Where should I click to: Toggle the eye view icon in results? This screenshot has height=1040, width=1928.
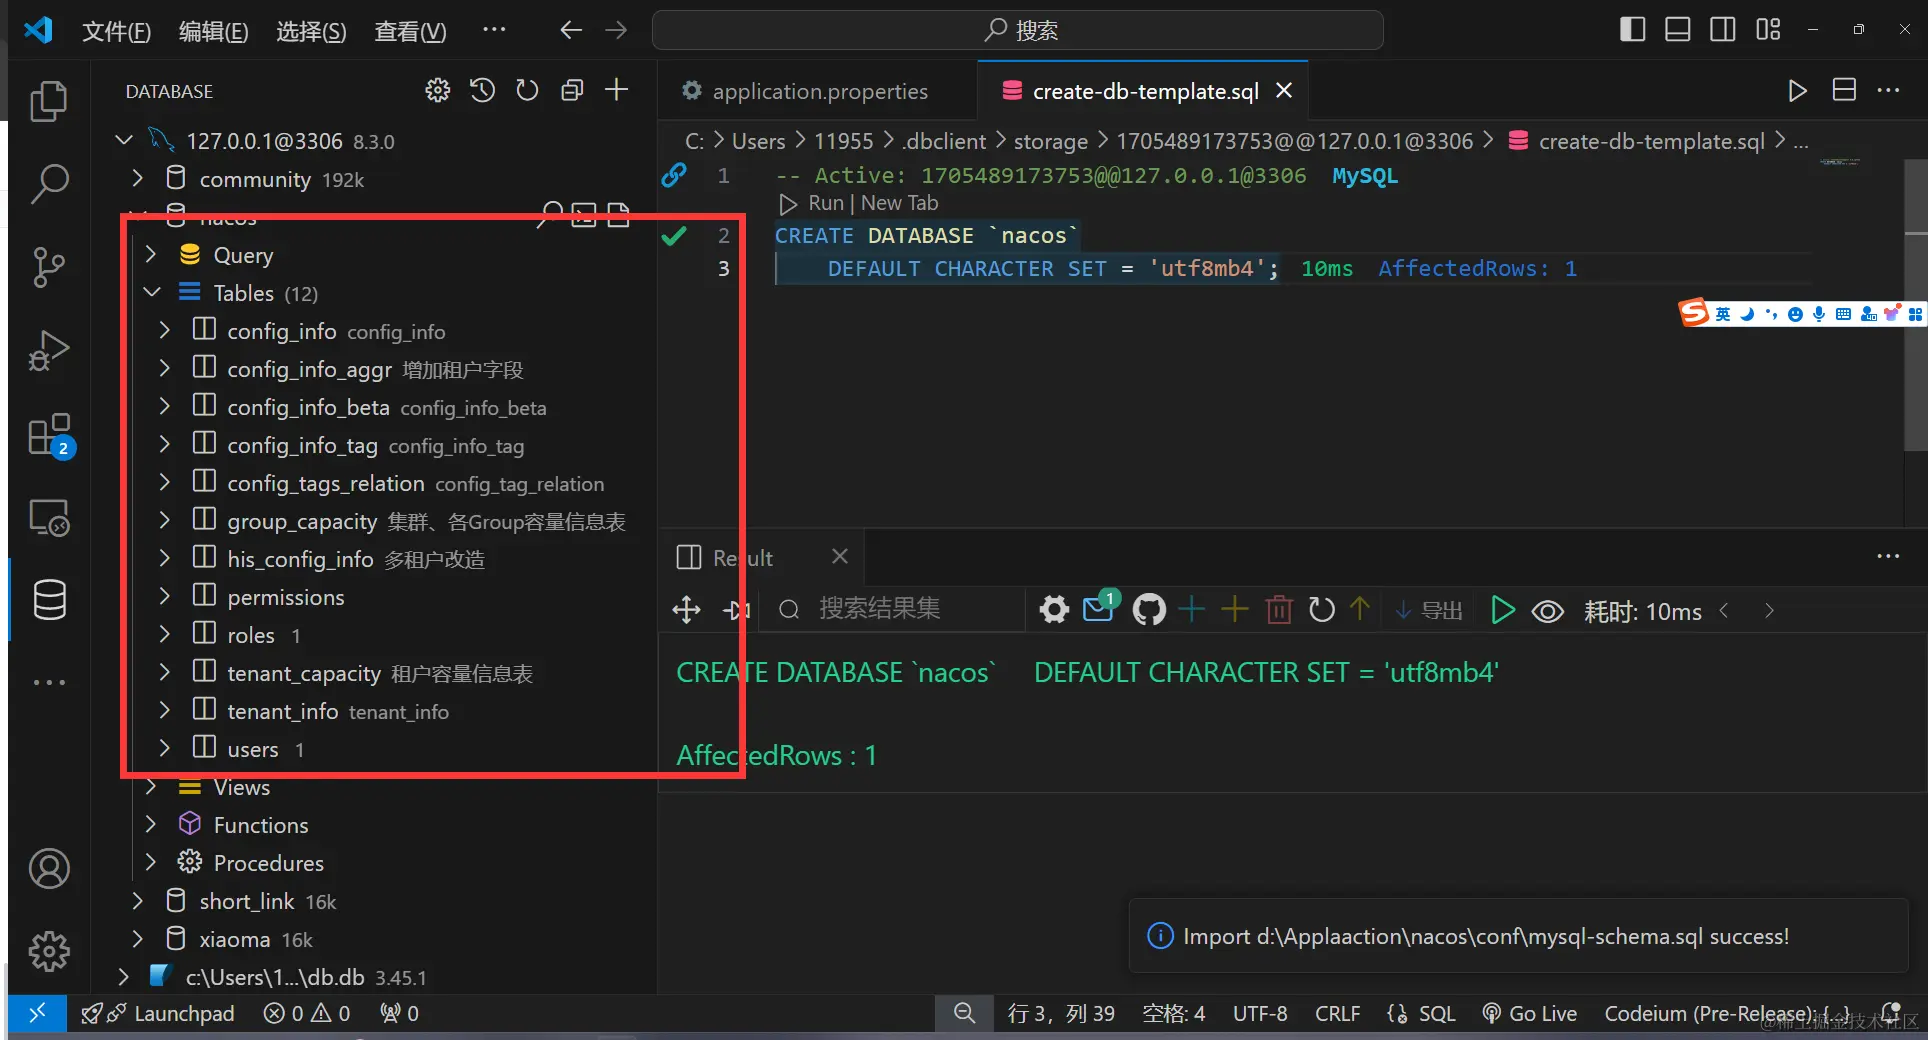pos(1548,611)
